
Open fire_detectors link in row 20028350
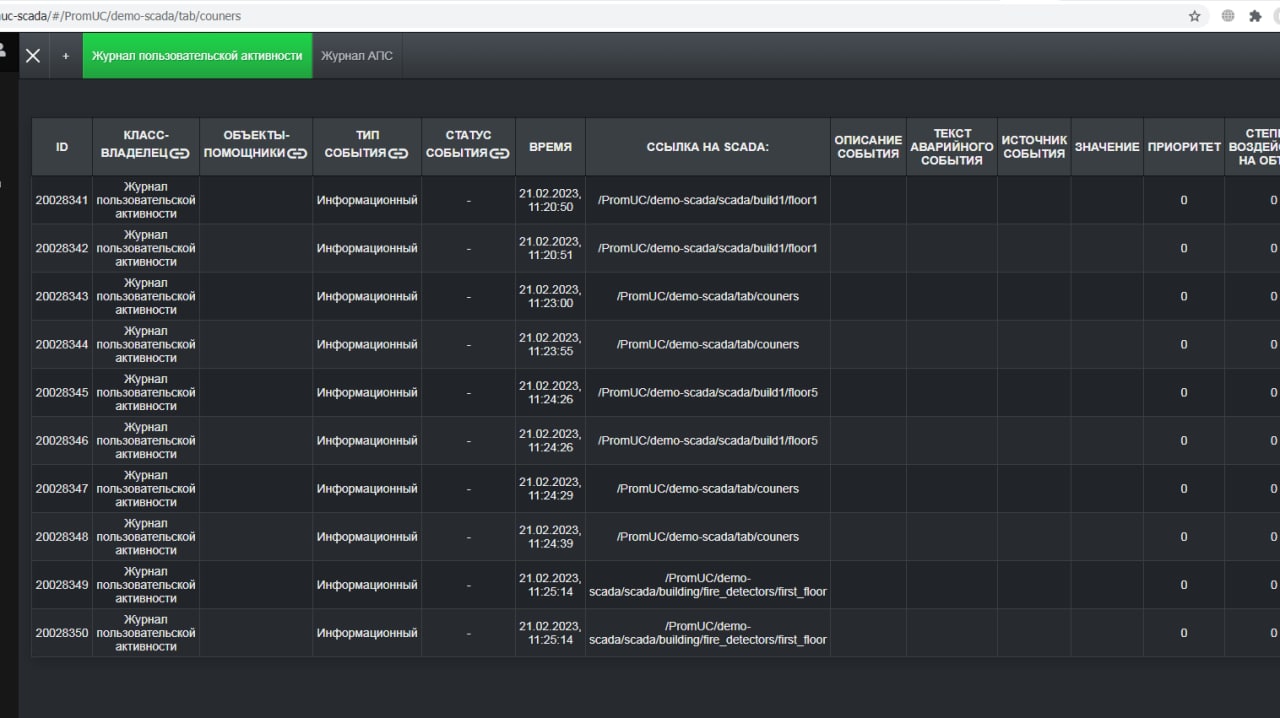point(707,633)
